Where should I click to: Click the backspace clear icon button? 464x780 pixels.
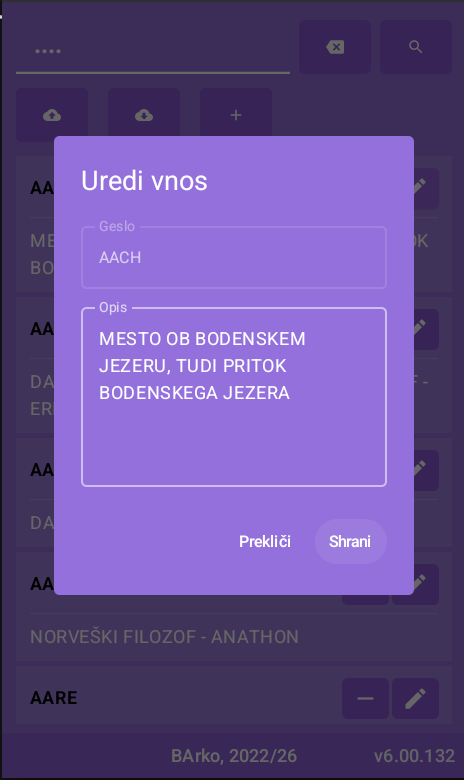coord(335,47)
